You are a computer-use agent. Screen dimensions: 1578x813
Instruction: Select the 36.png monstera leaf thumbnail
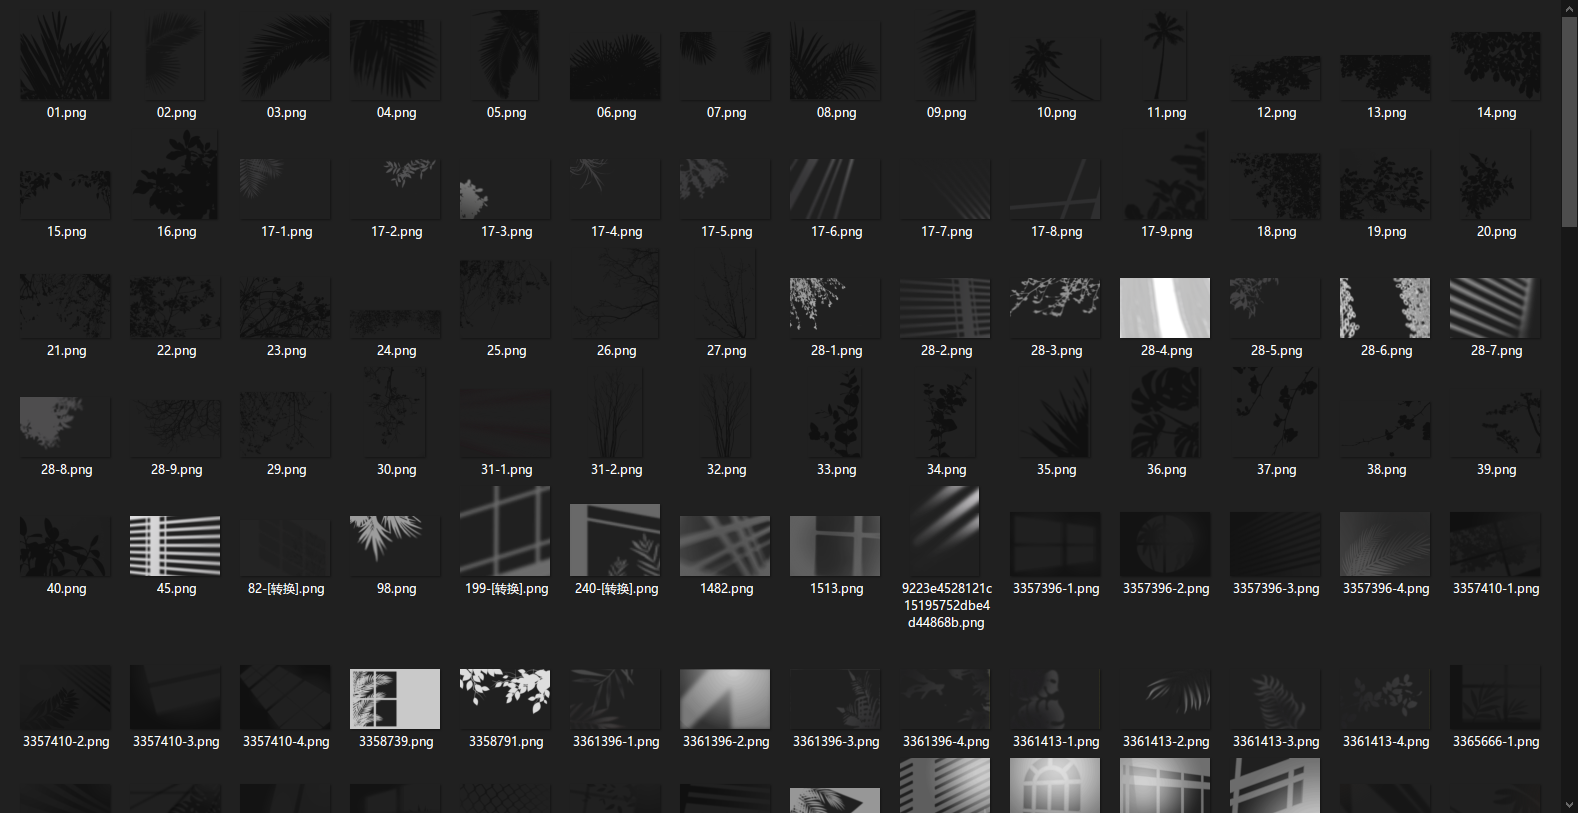click(1166, 413)
